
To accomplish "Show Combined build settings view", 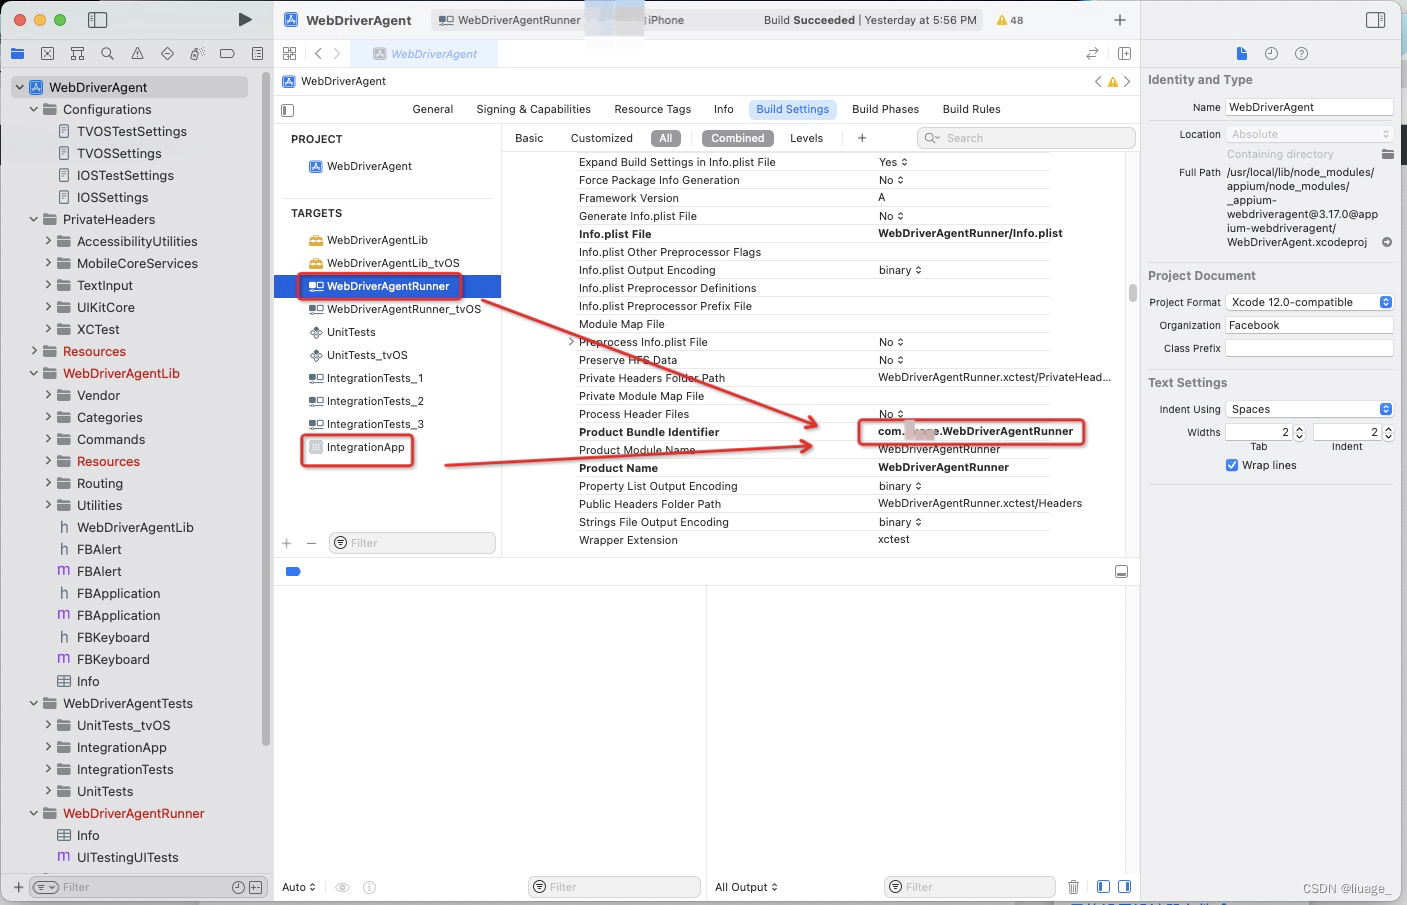I will pos(738,138).
